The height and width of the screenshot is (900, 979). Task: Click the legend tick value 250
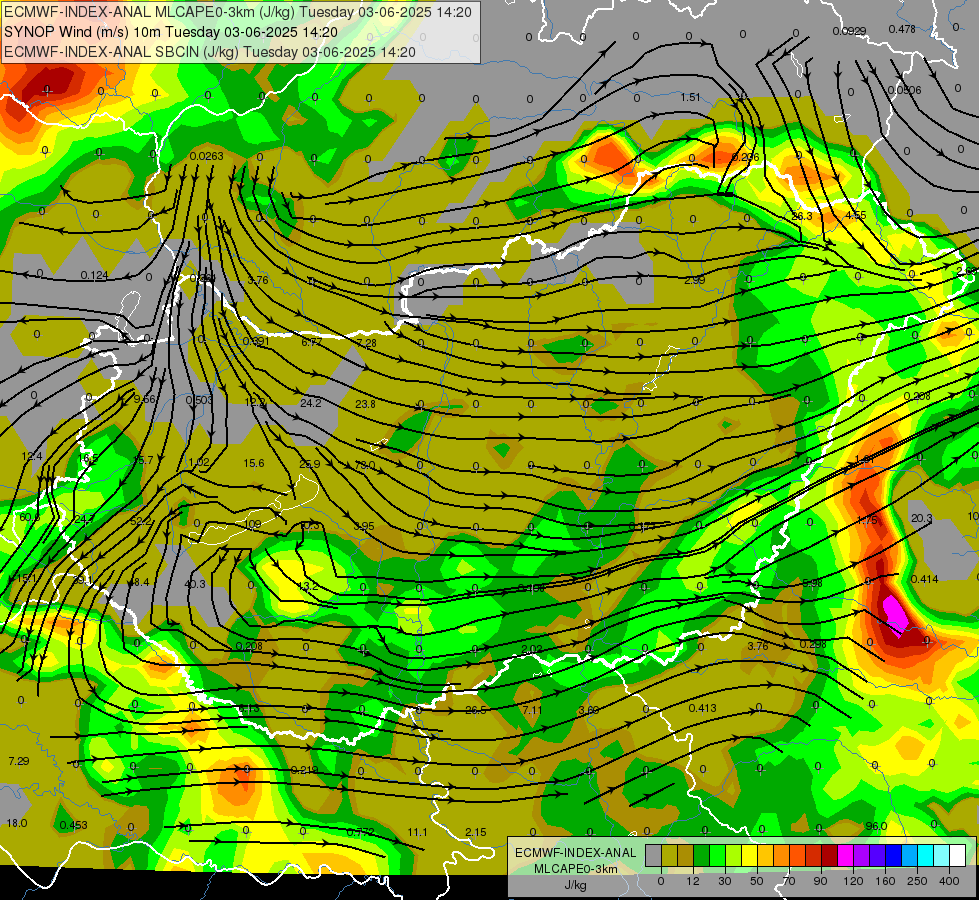pos(917,881)
